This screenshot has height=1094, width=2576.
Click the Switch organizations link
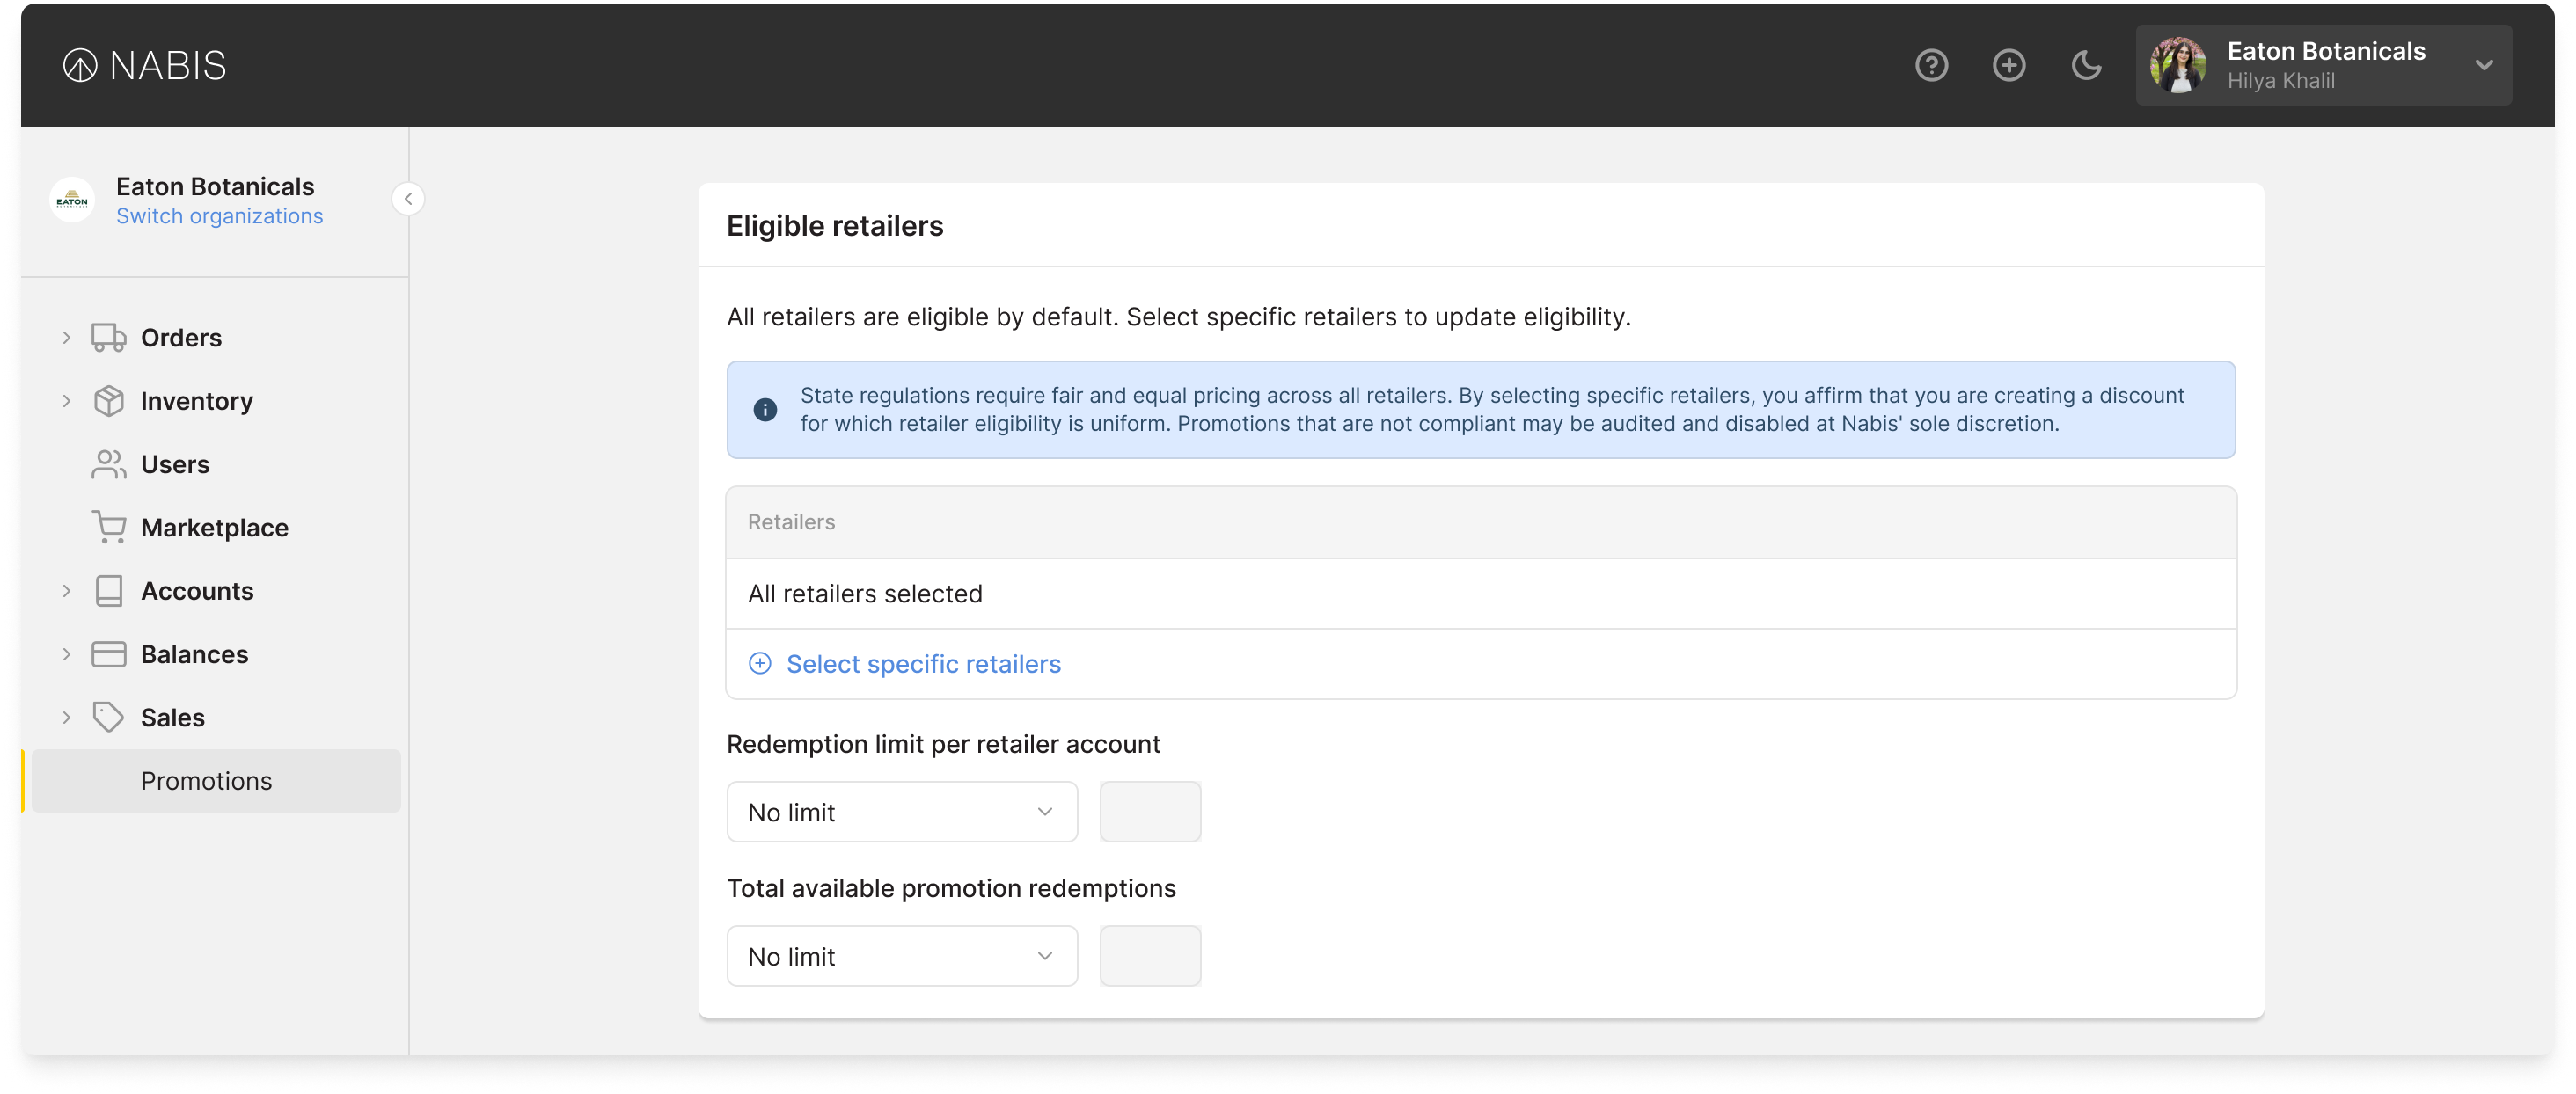(219, 215)
